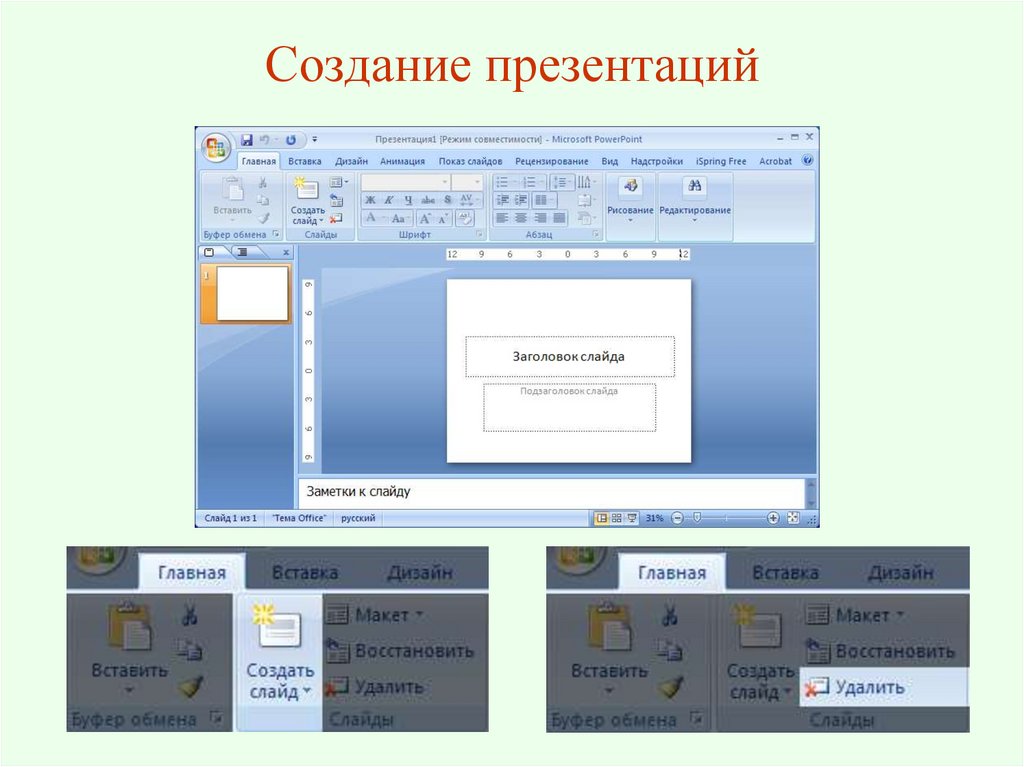Click the Format Painter brush in the main PowerPoint window
The image size is (1024, 767).
point(263,218)
